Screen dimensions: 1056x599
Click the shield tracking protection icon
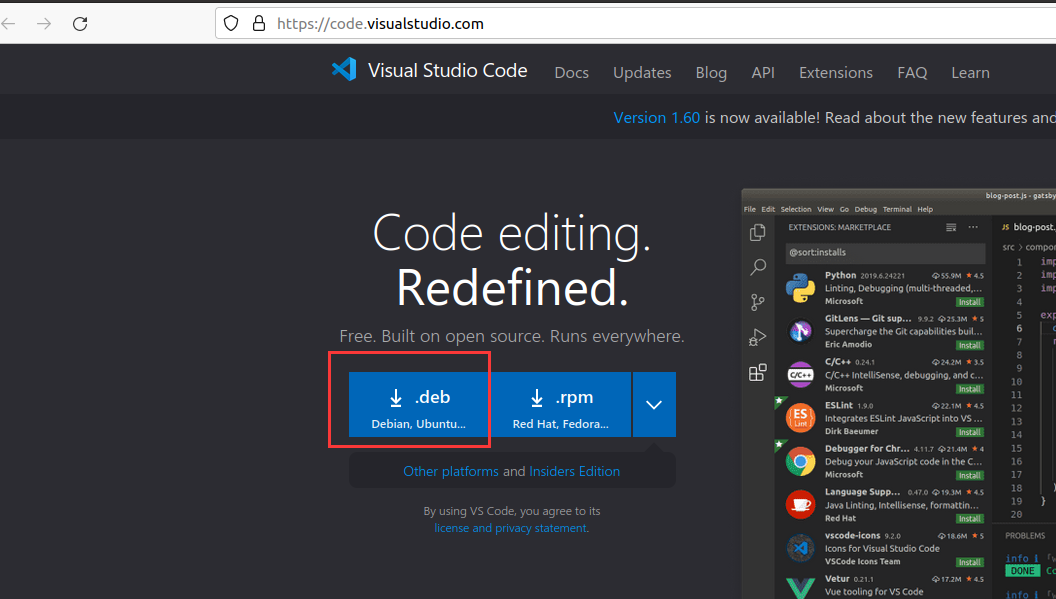pos(231,24)
